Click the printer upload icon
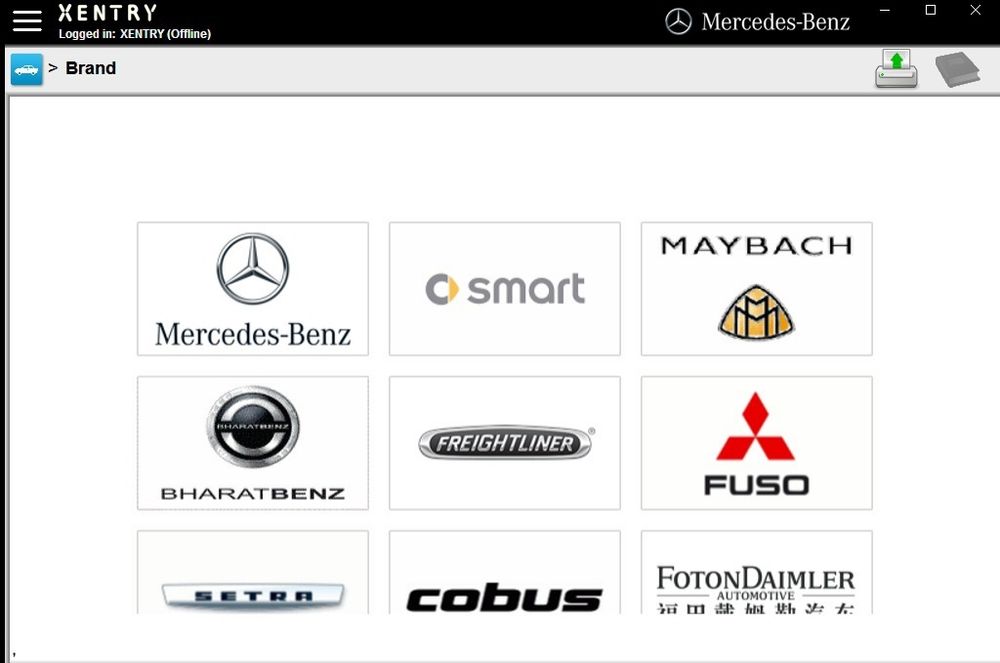The height and width of the screenshot is (663, 1000). point(896,68)
